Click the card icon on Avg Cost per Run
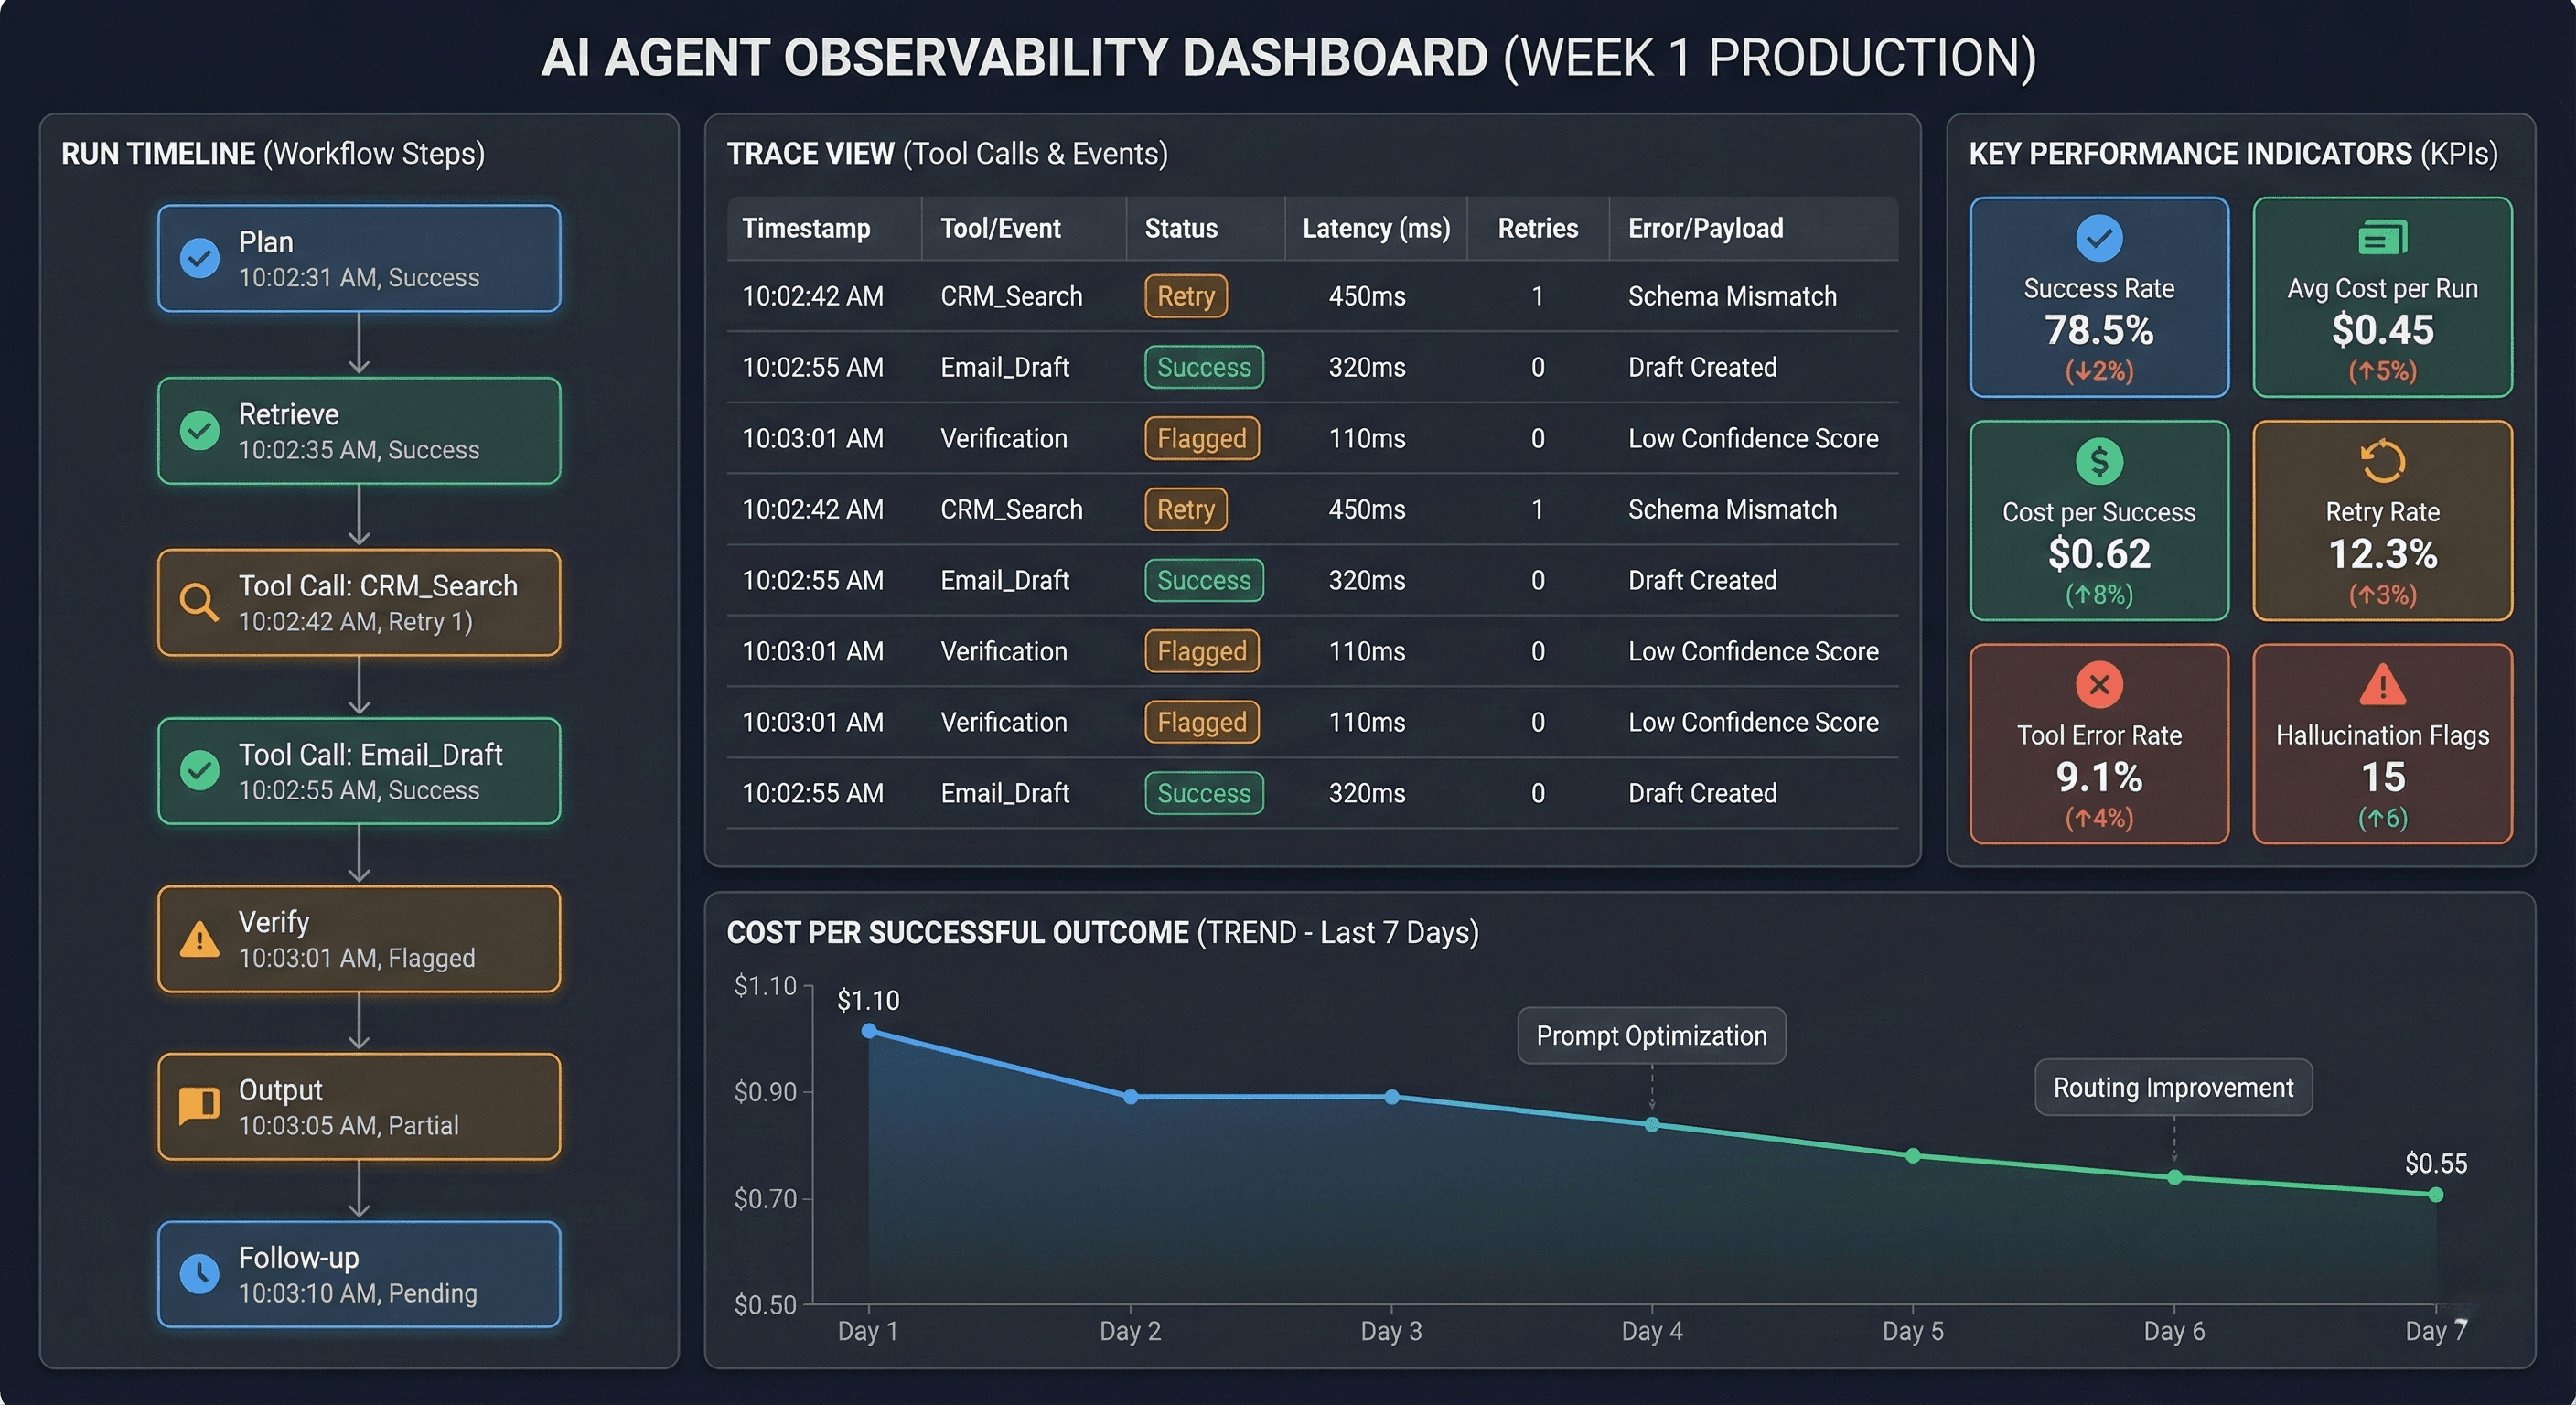 pyautogui.click(x=2381, y=238)
